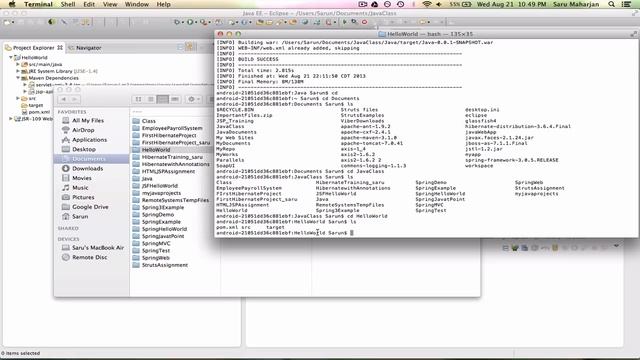
Task: Select Documents in Finder sidebar
Action: pos(91,159)
